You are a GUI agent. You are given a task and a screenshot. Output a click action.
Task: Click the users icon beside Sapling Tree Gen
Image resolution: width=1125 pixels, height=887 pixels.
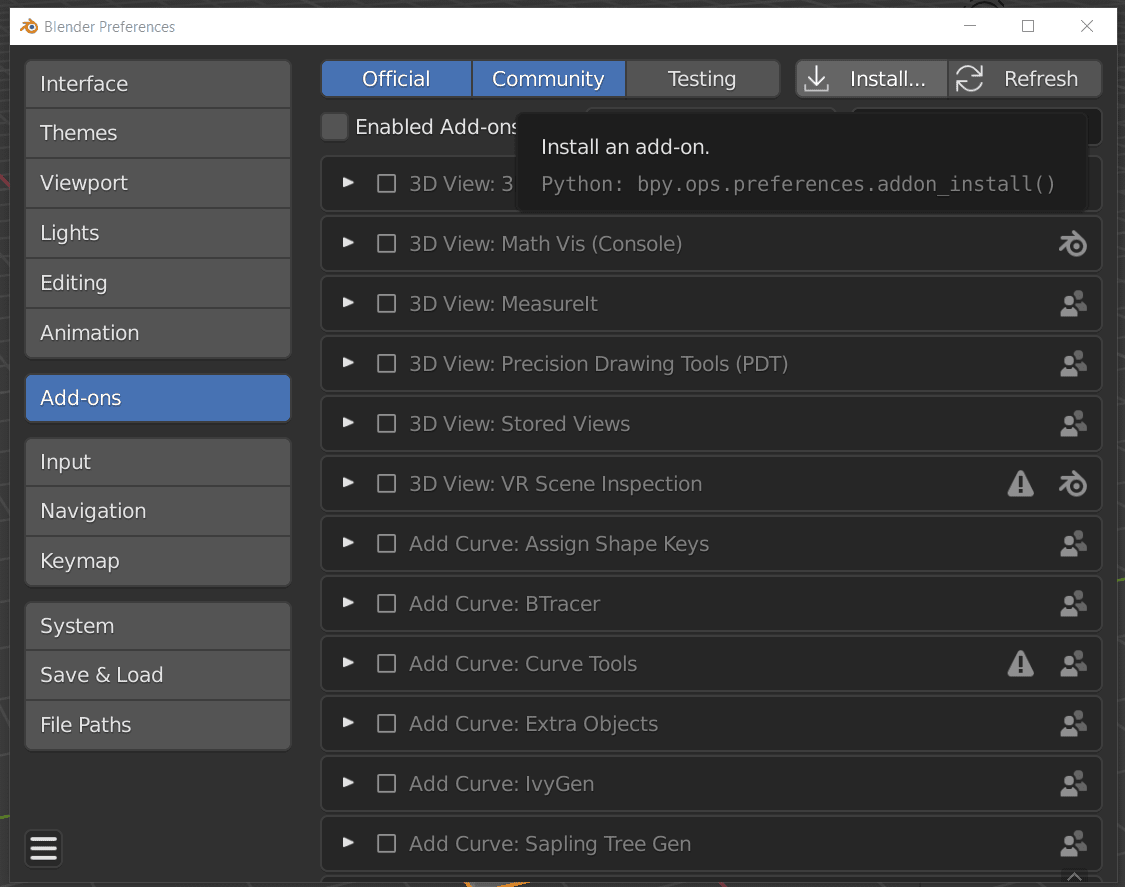coord(1072,843)
